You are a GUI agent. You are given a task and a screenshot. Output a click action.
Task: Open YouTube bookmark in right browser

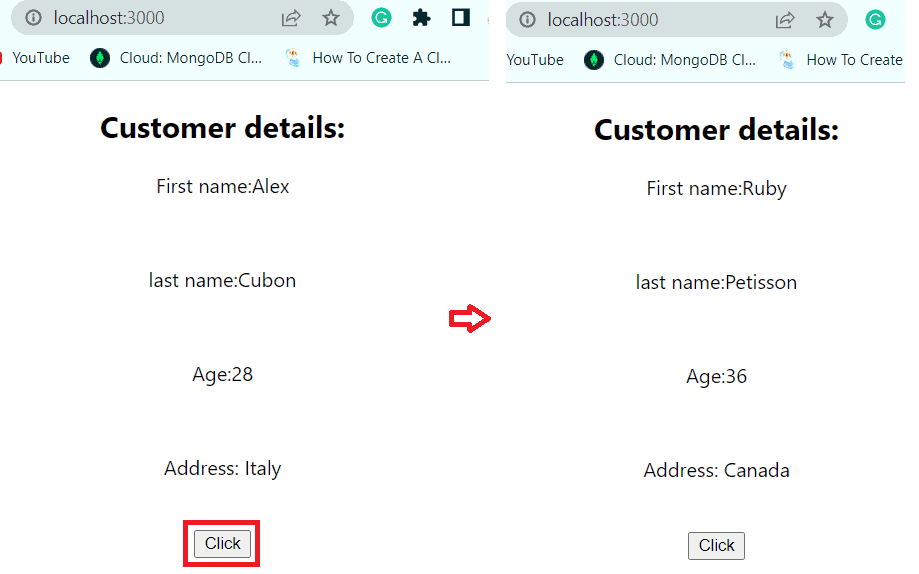(535, 60)
